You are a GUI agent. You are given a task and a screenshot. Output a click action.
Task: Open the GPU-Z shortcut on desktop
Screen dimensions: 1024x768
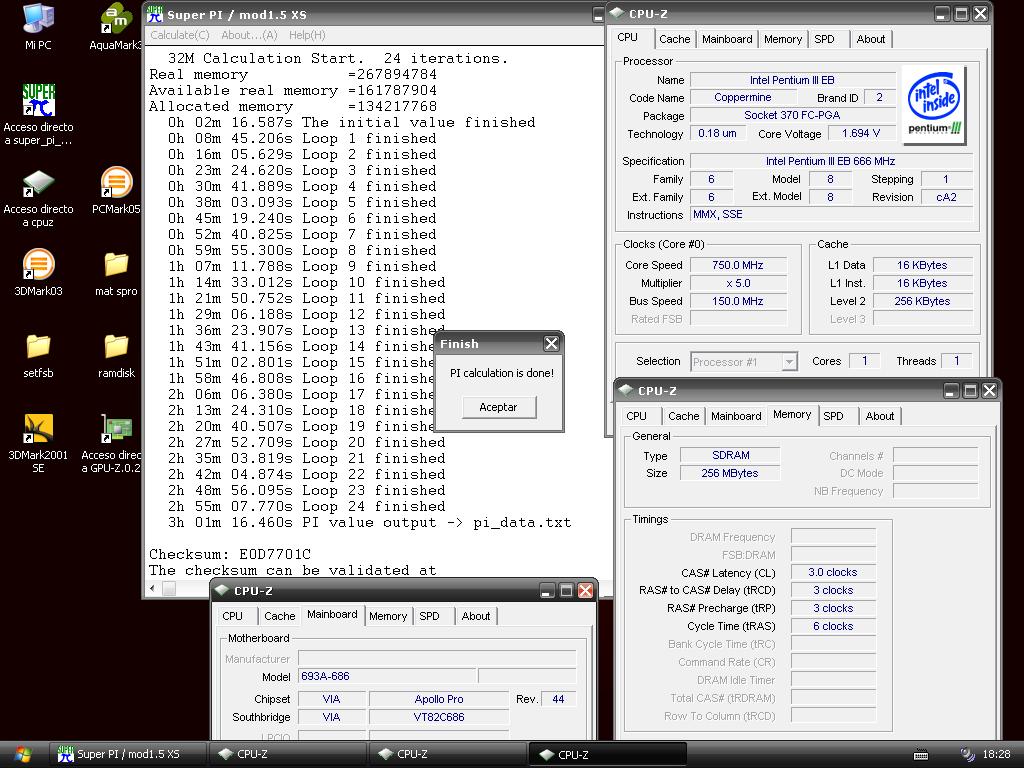[112, 443]
